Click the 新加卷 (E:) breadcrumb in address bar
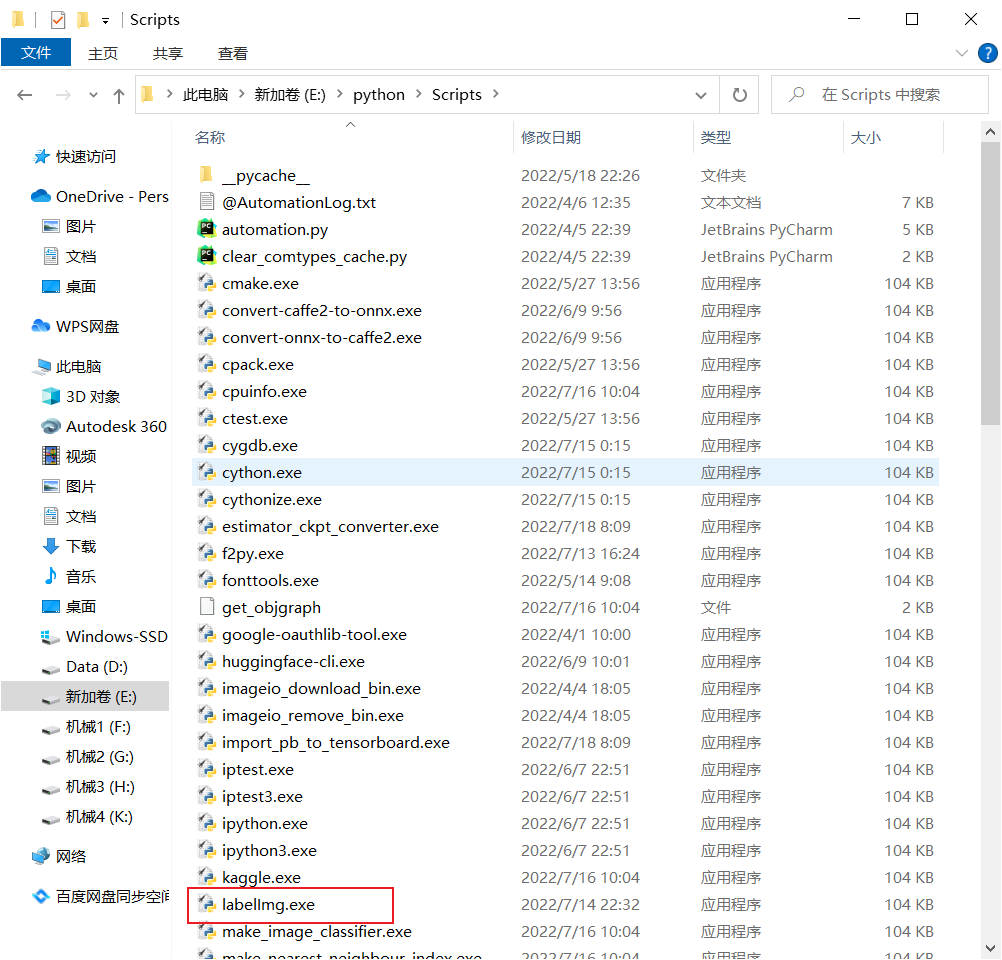The height and width of the screenshot is (960, 1002). pyautogui.click(x=290, y=95)
